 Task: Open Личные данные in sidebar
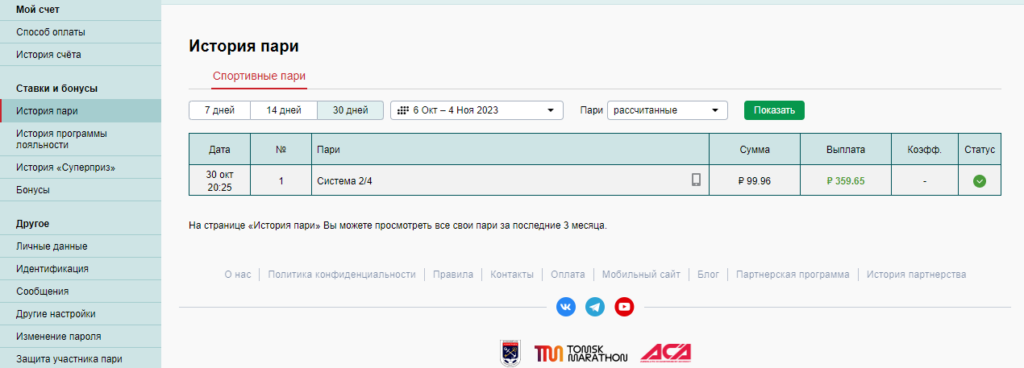coord(80,246)
